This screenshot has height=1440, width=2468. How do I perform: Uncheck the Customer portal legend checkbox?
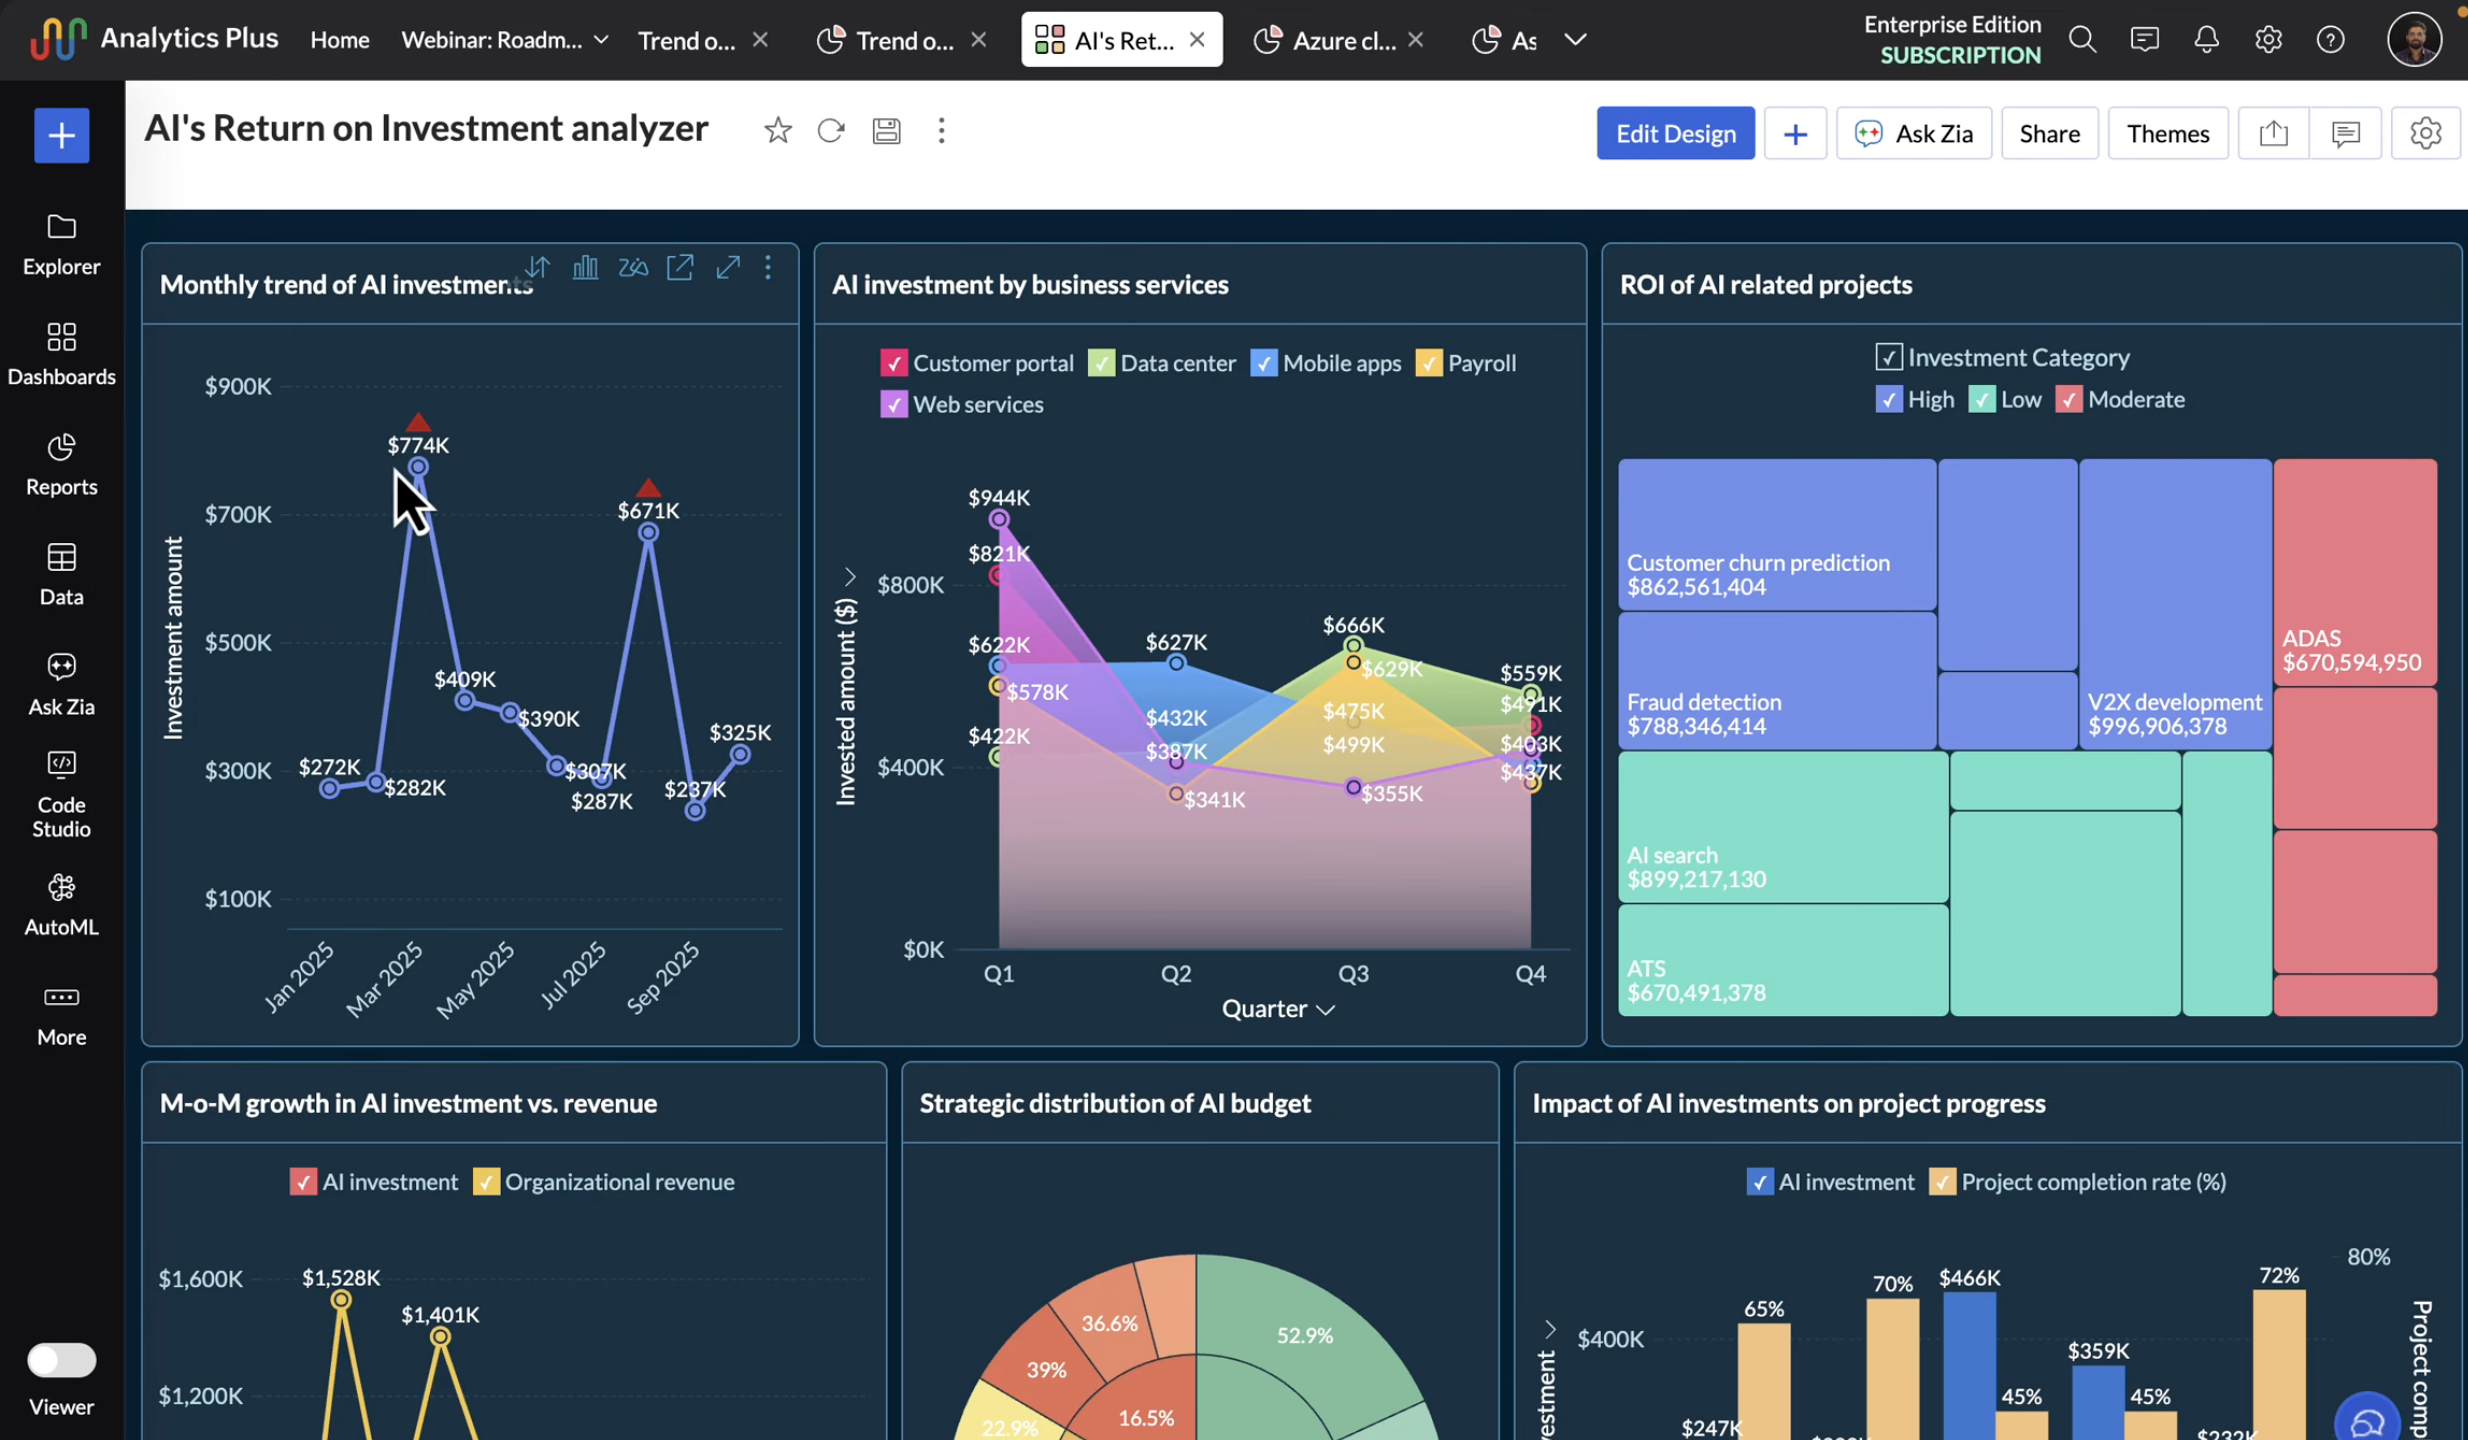pyautogui.click(x=893, y=363)
